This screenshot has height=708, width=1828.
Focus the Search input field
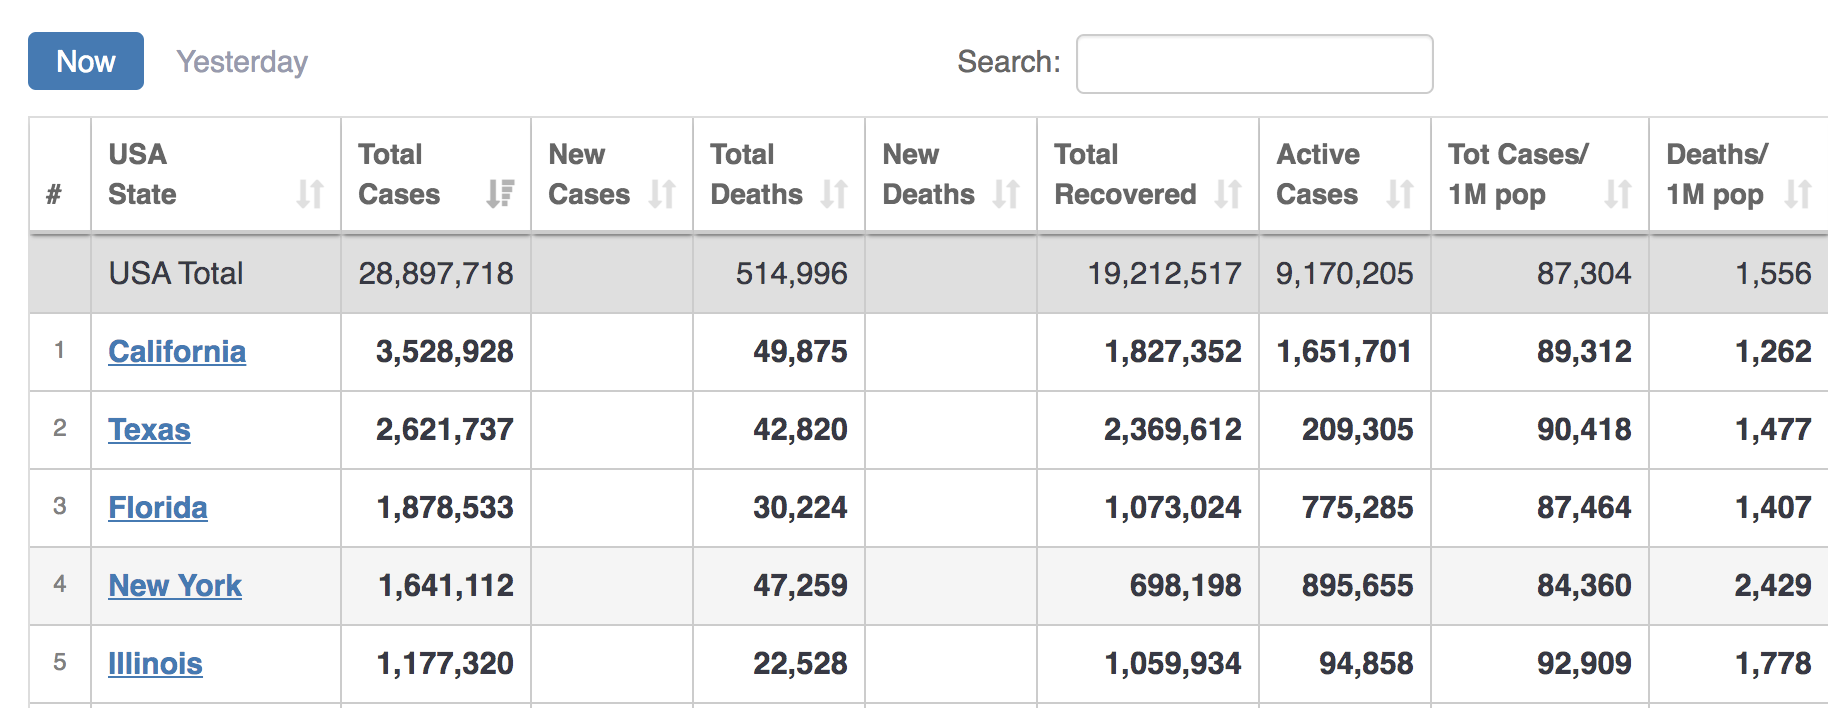[x=1254, y=64]
